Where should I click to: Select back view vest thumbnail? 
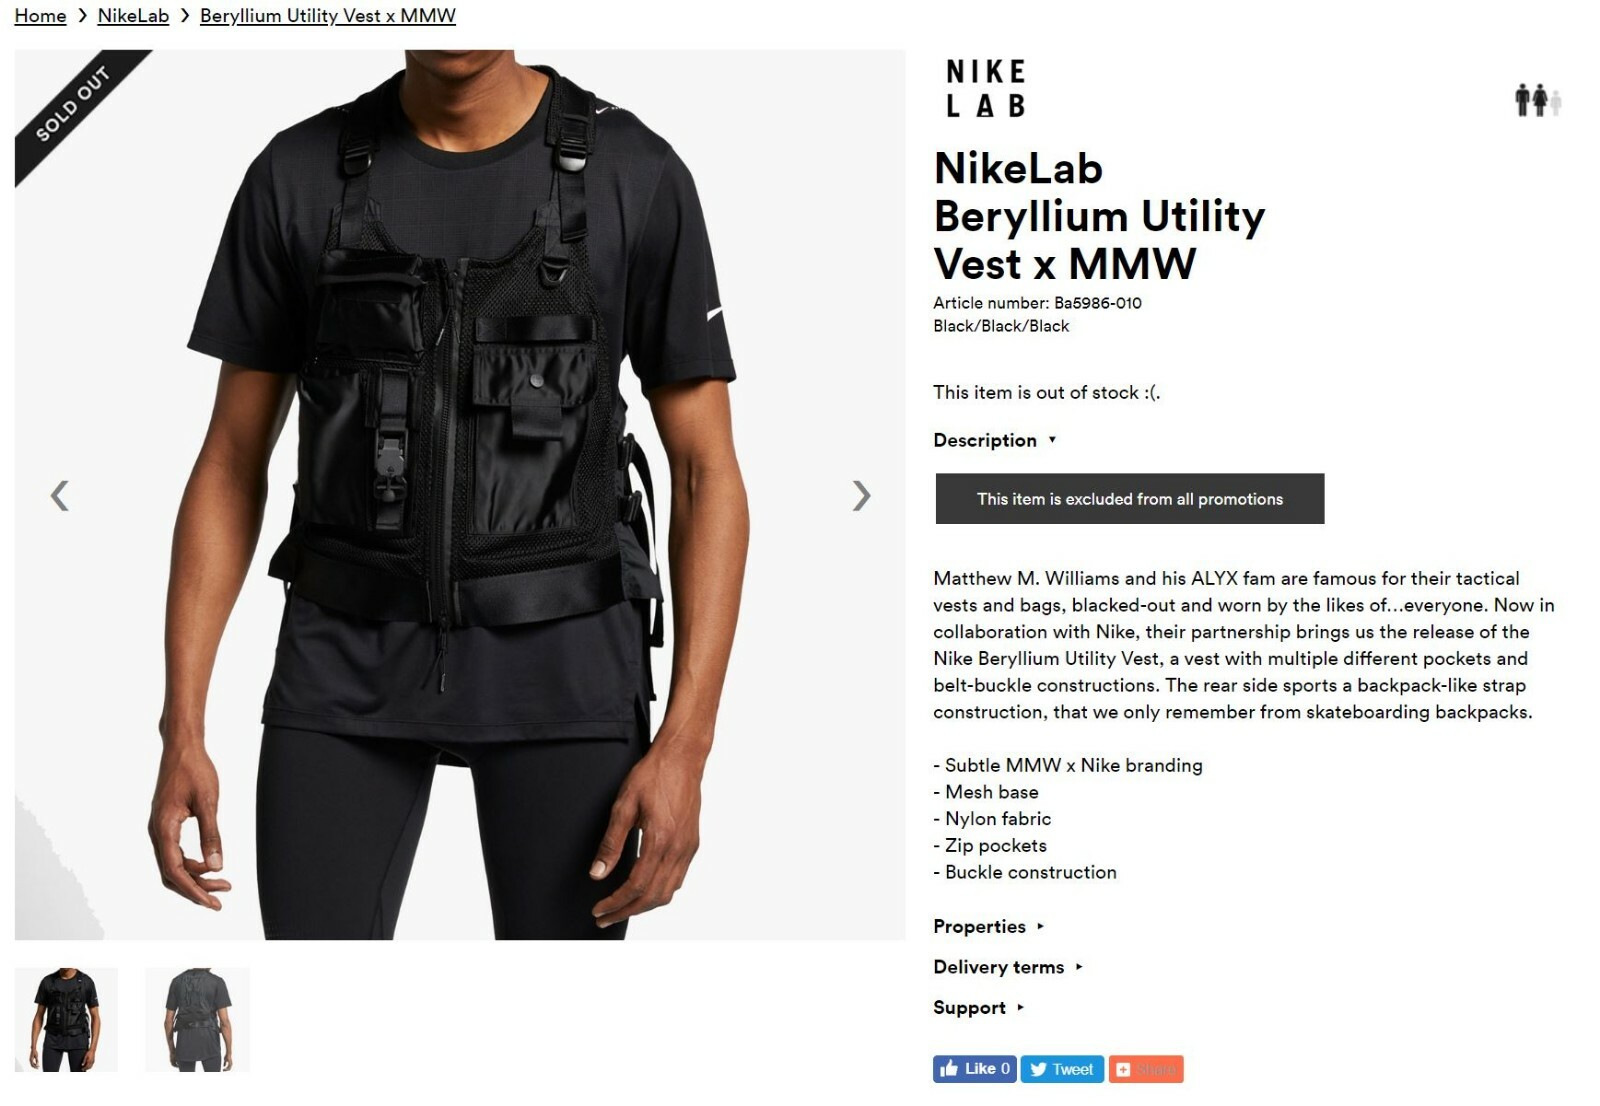pos(197,1019)
